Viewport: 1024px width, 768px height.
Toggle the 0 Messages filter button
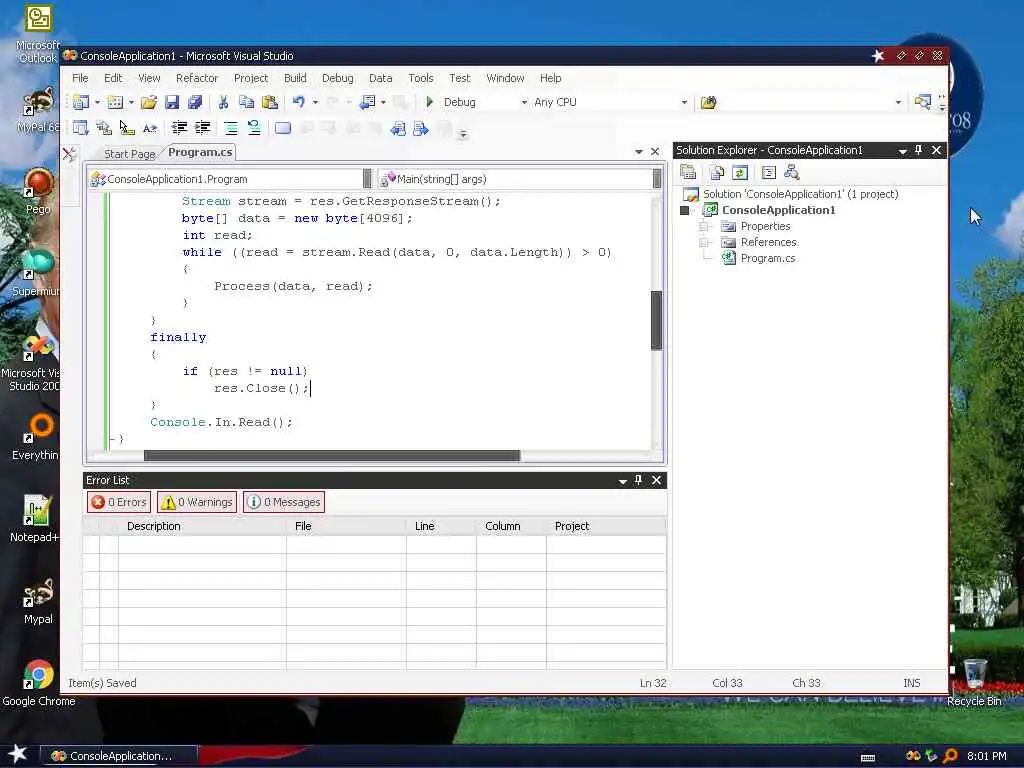click(x=284, y=502)
